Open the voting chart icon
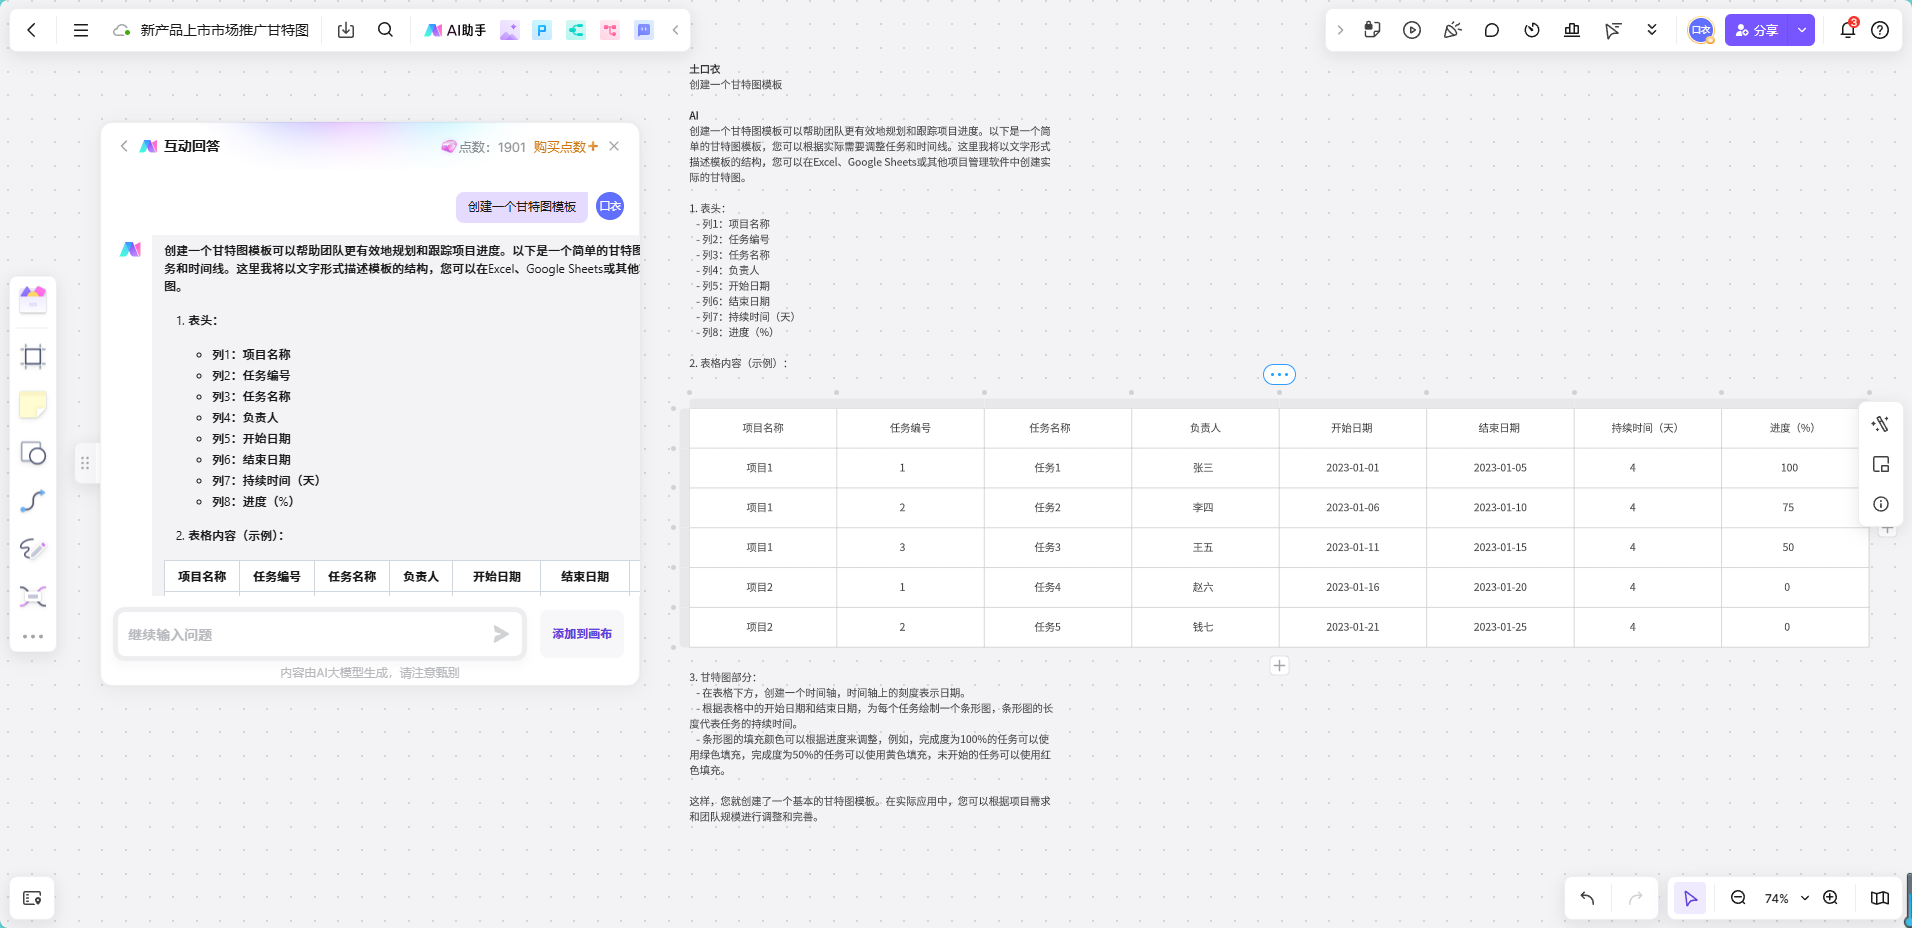 (x=1572, y=30)
